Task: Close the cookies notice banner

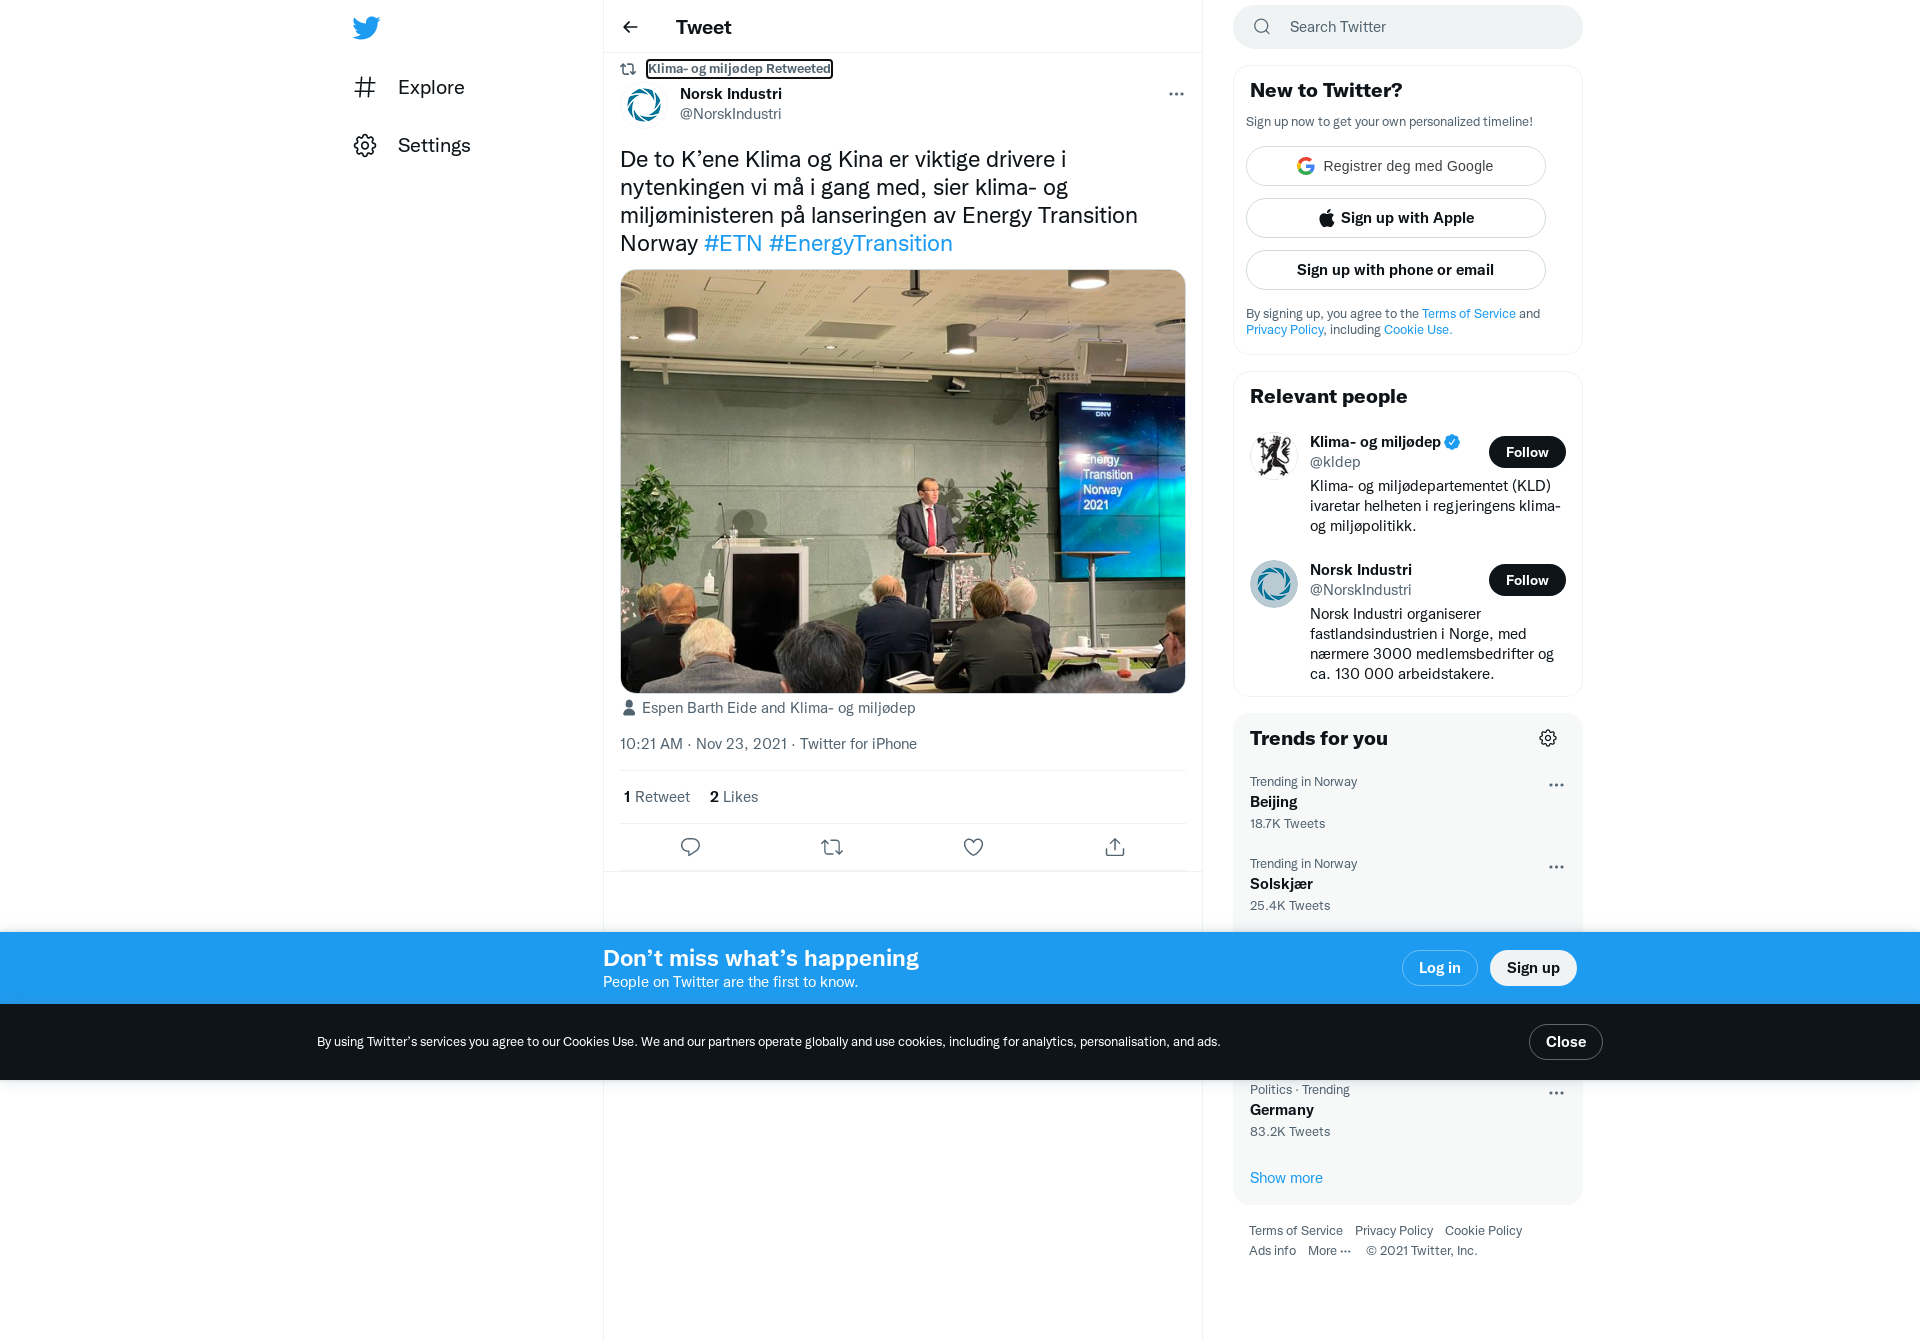Action: [1566, 1042]
